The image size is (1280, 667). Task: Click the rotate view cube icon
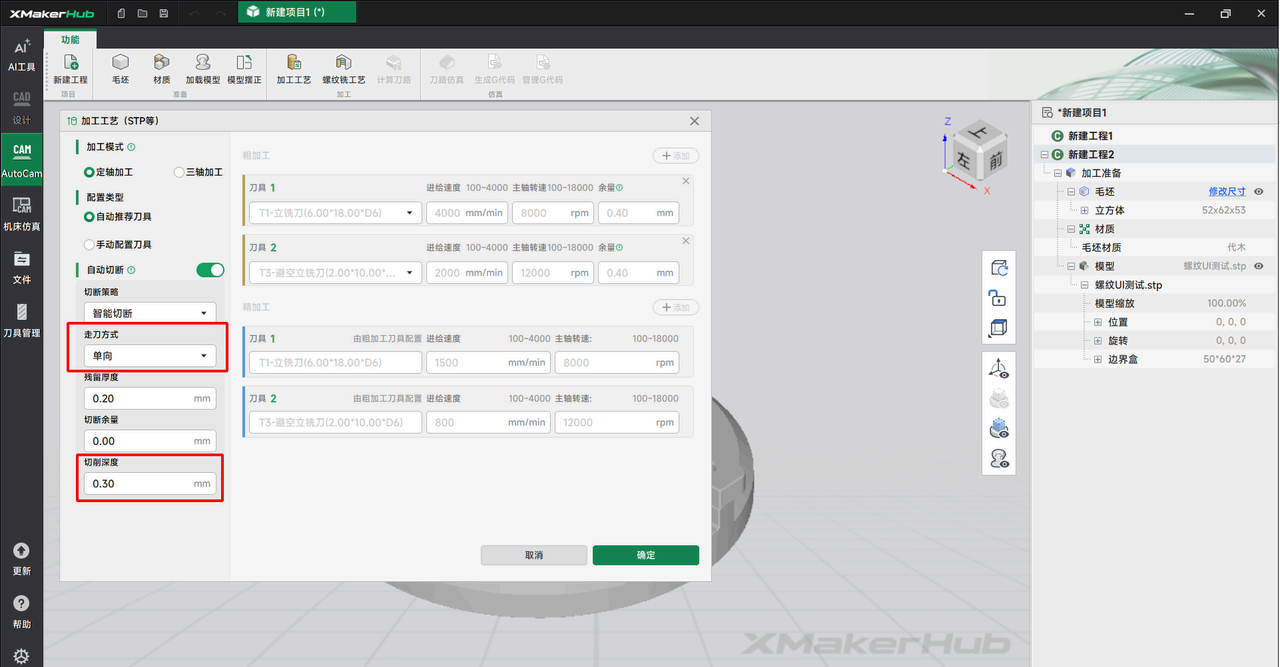click(999, 268)
